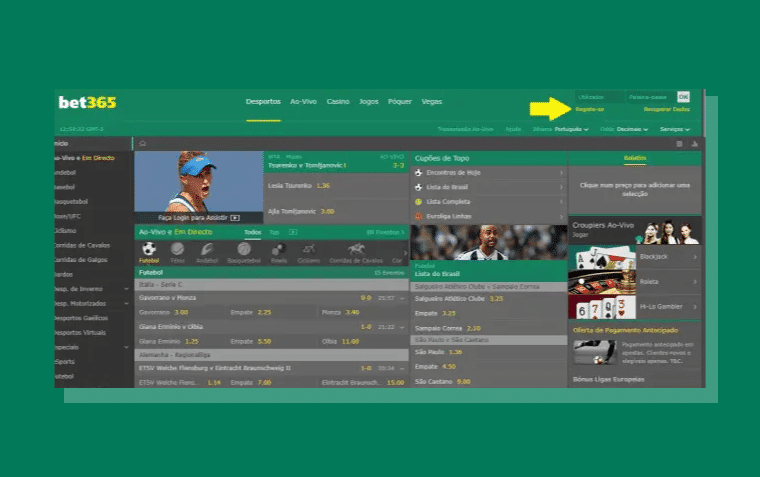The height and width of the screenshot is (477, 760).
Task: Bet on Ajla Tomljanovic at 3.00
Action: 336,211
